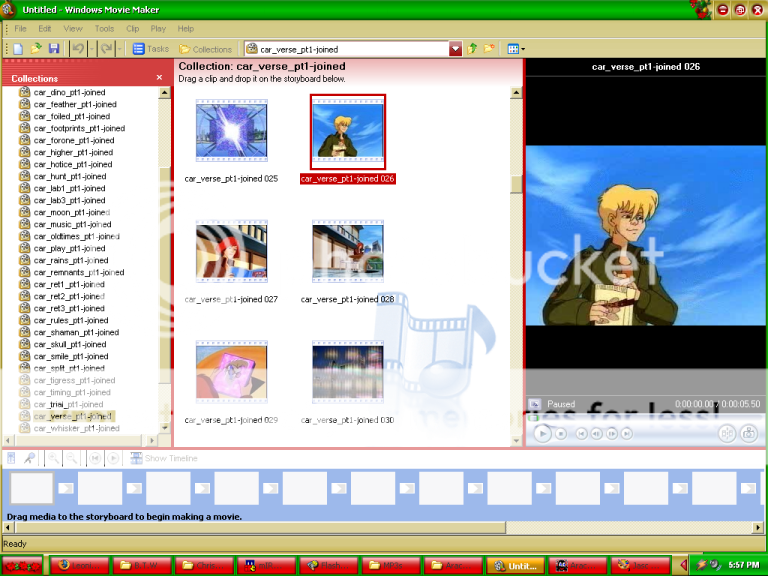Click the storyboard scroll-right arrow
Viewport: 768px width, 576px height.
(758, 528)
